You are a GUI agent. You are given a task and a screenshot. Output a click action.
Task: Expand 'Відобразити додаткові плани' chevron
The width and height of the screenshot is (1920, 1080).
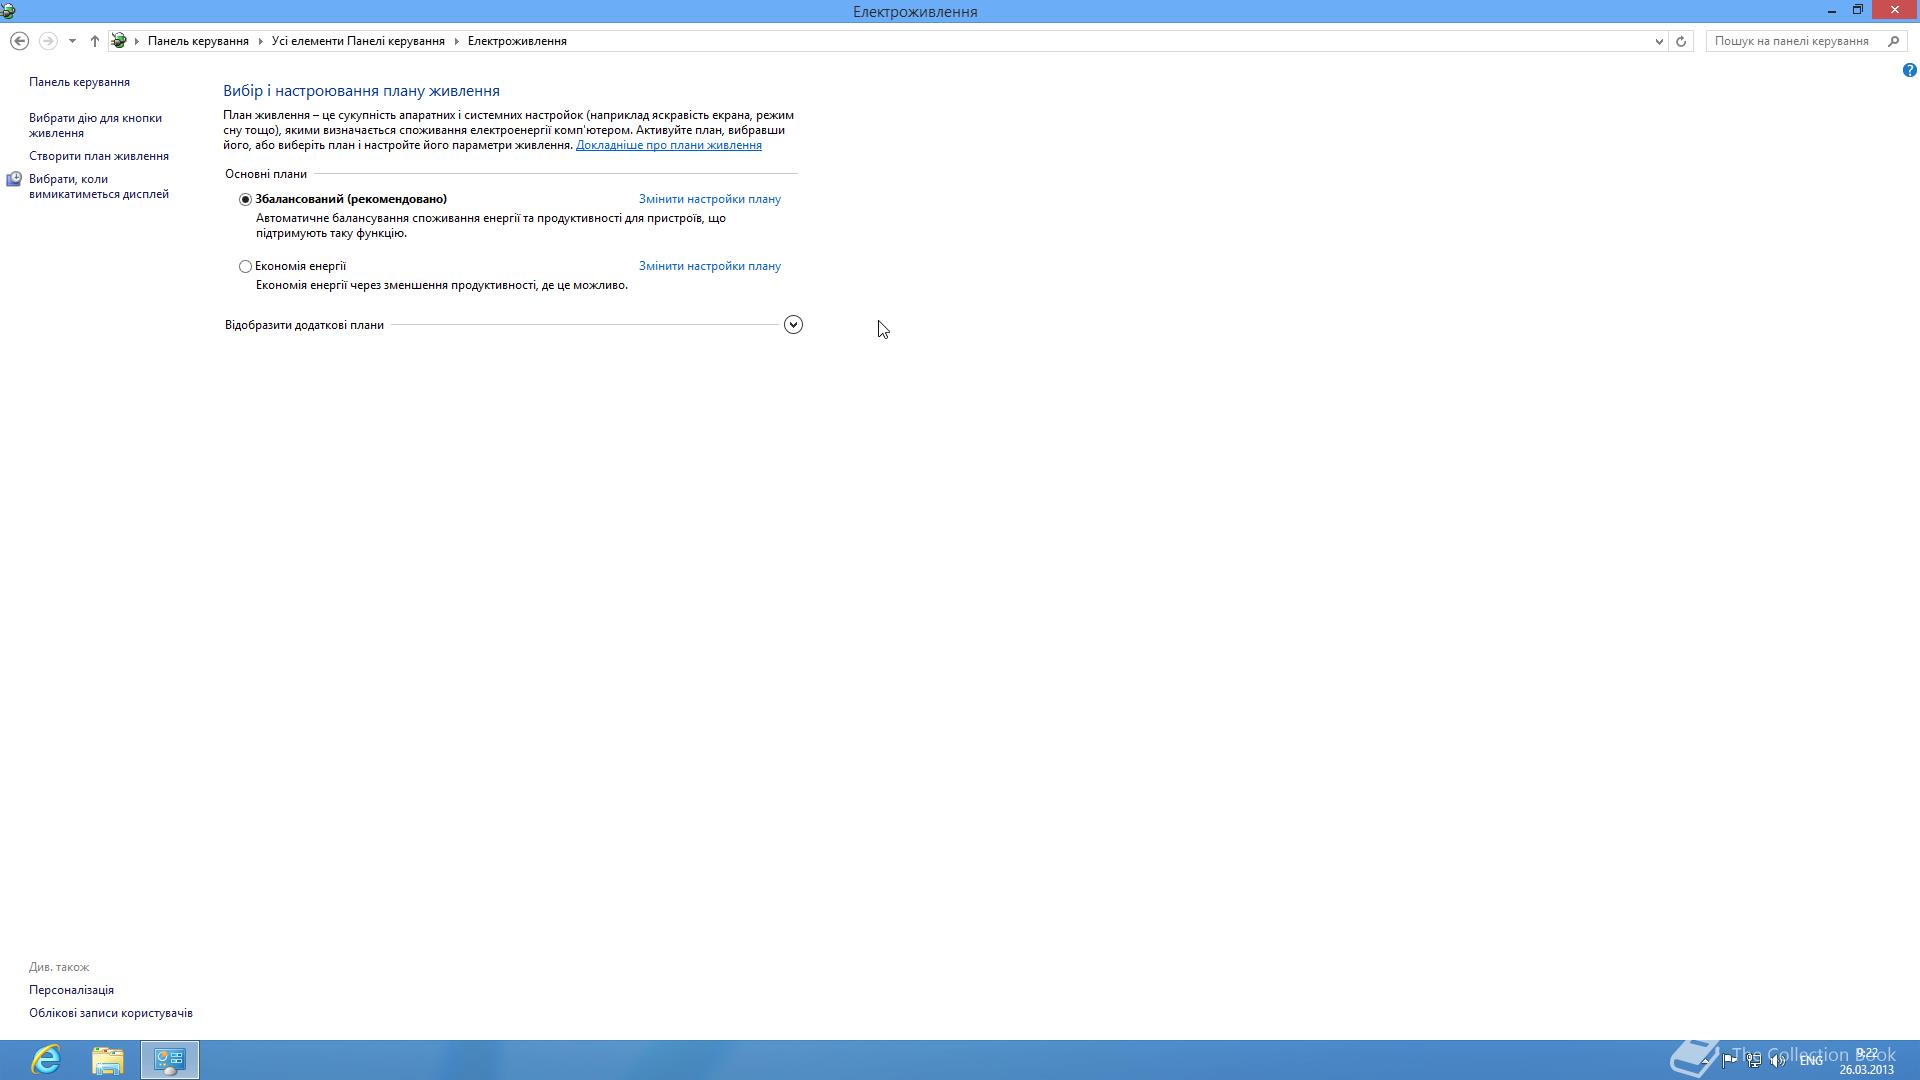pos(793,325)
